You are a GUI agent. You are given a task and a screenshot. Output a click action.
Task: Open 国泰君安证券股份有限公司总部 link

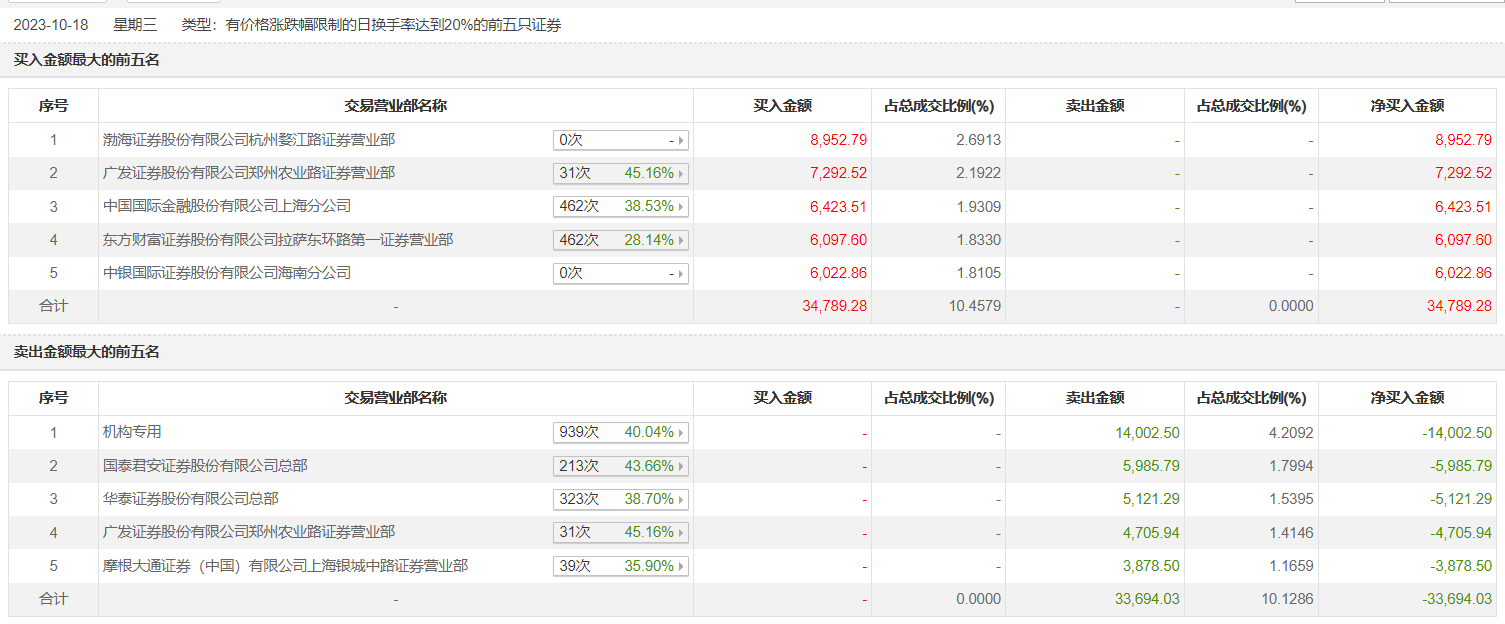coord(205,465)
